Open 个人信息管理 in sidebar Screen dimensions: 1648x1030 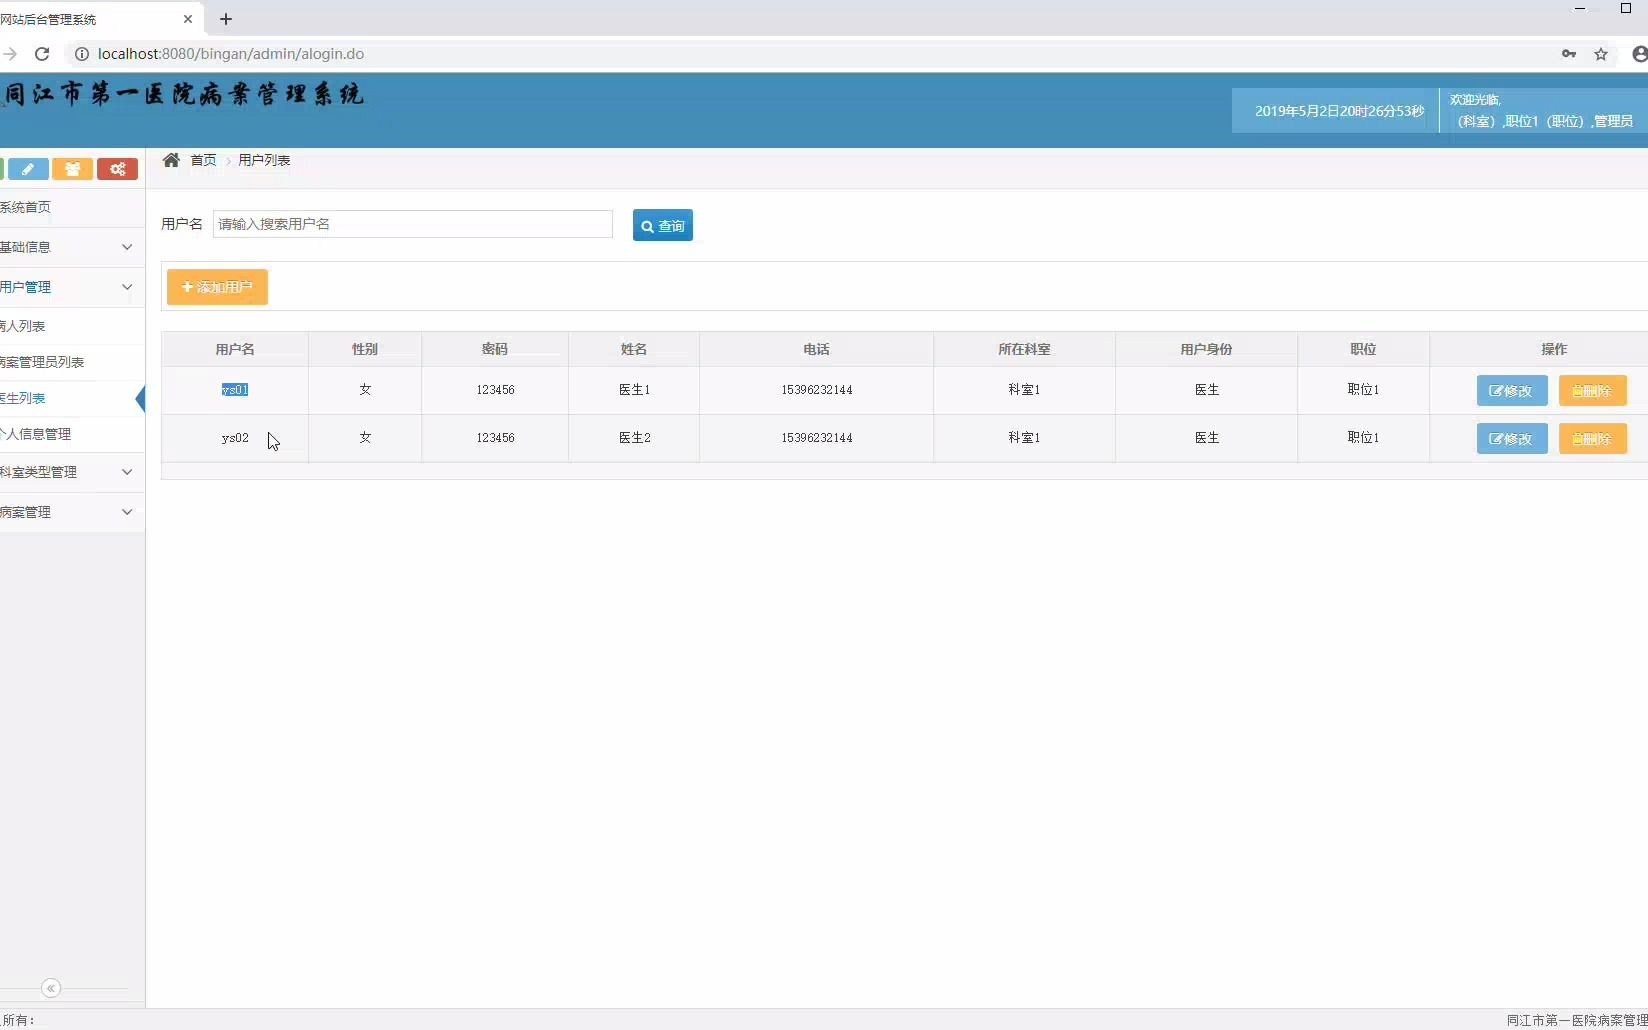tap(72, 434)
